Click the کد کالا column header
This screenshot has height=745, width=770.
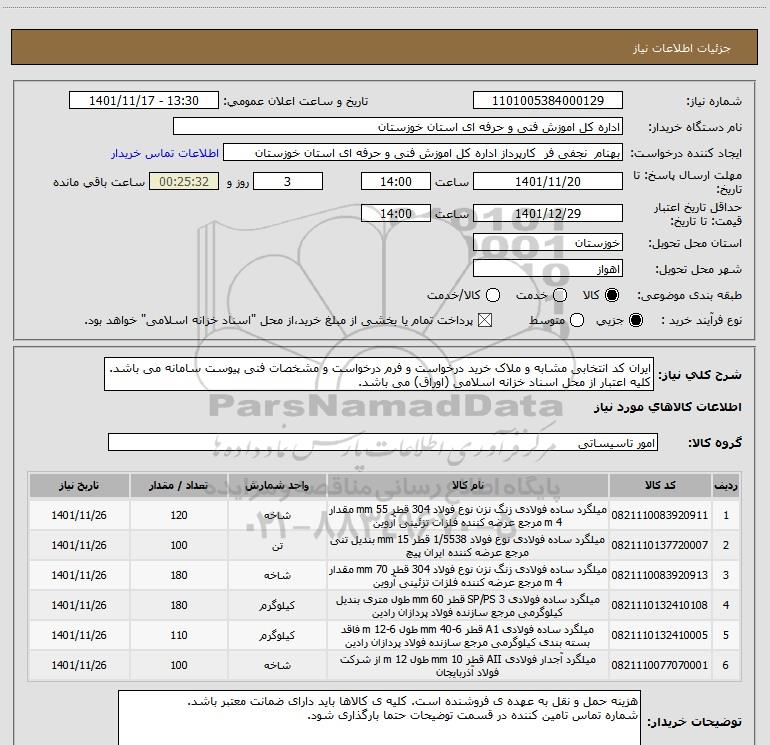point(660,486)
